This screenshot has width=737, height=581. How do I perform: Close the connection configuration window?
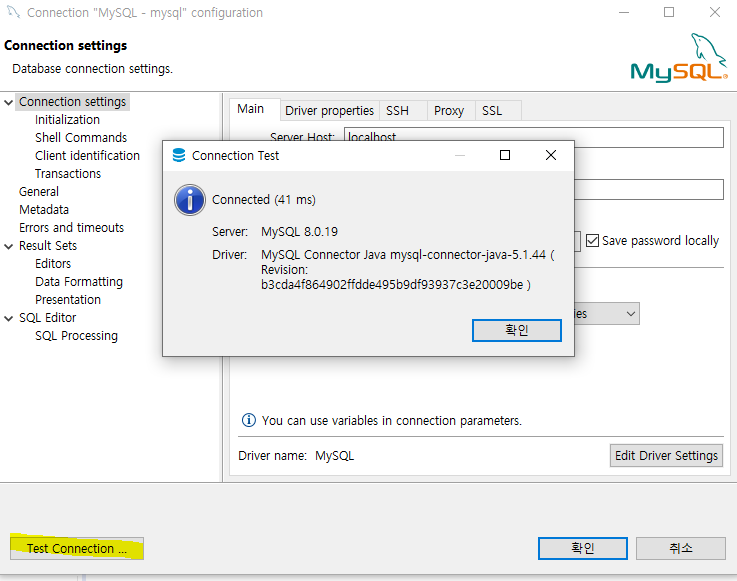(x=715, y=12)
